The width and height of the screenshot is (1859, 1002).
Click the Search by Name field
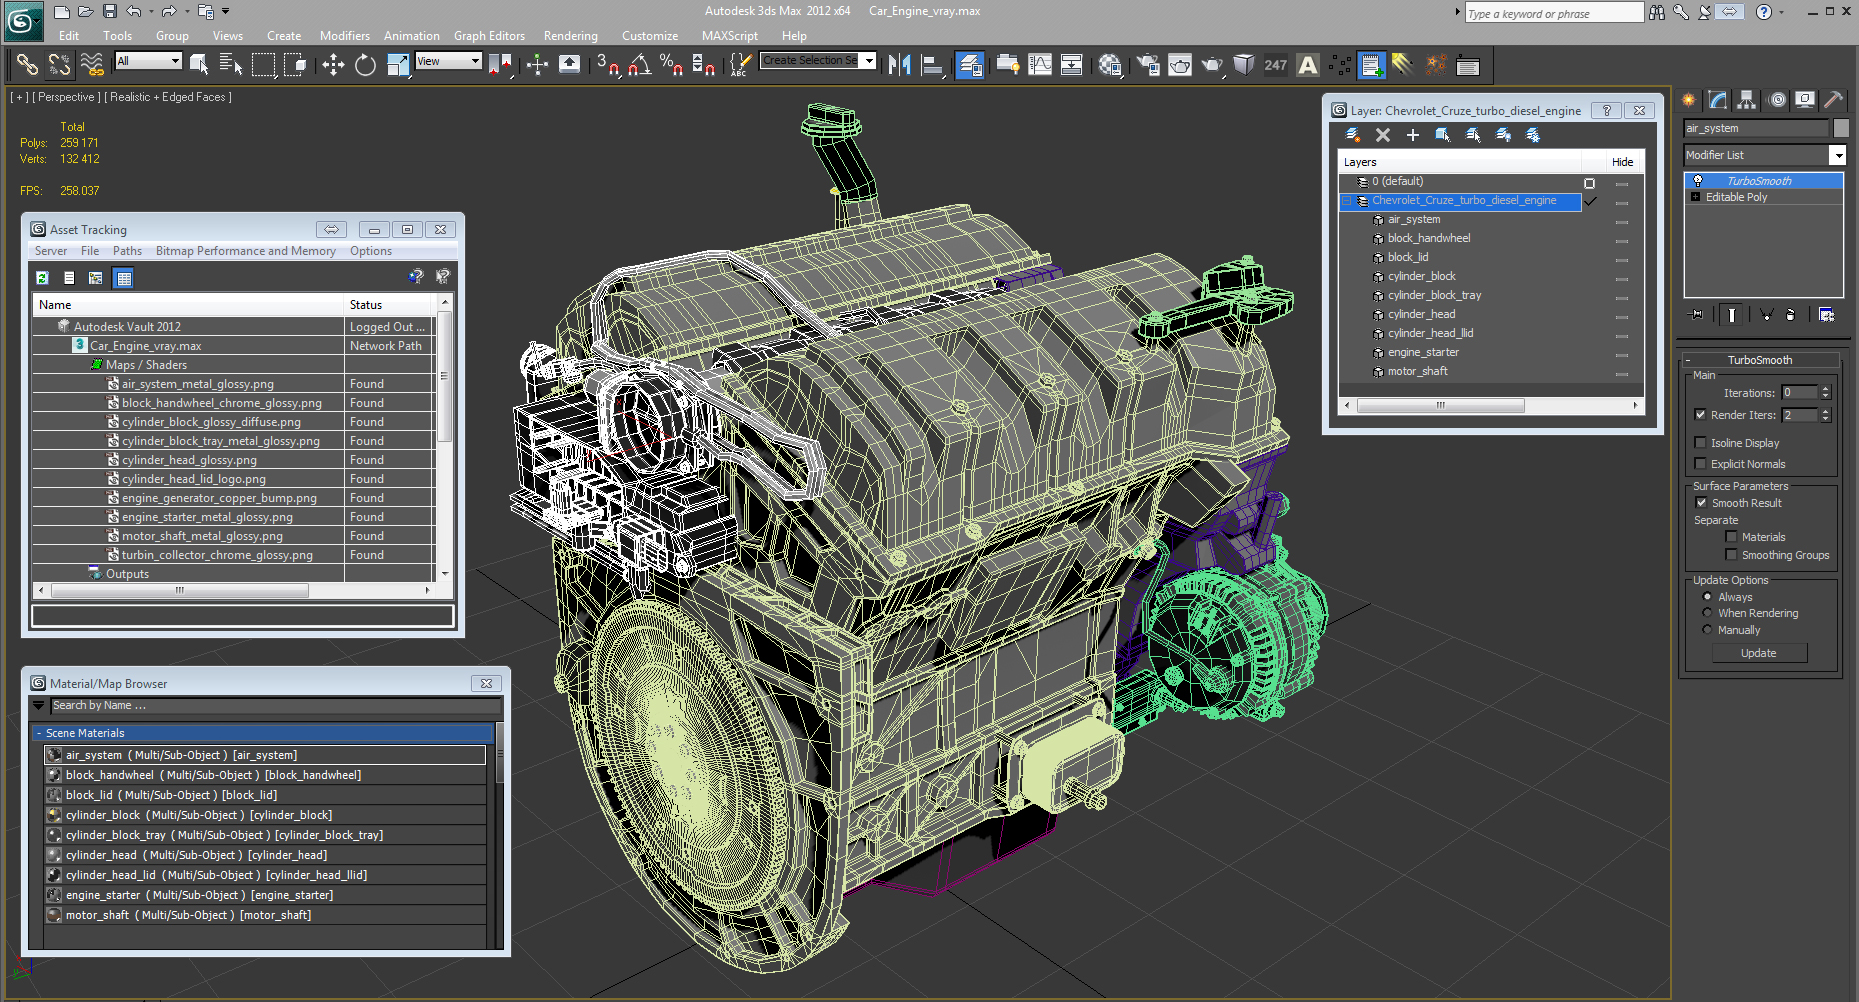[x=275, y=706]
